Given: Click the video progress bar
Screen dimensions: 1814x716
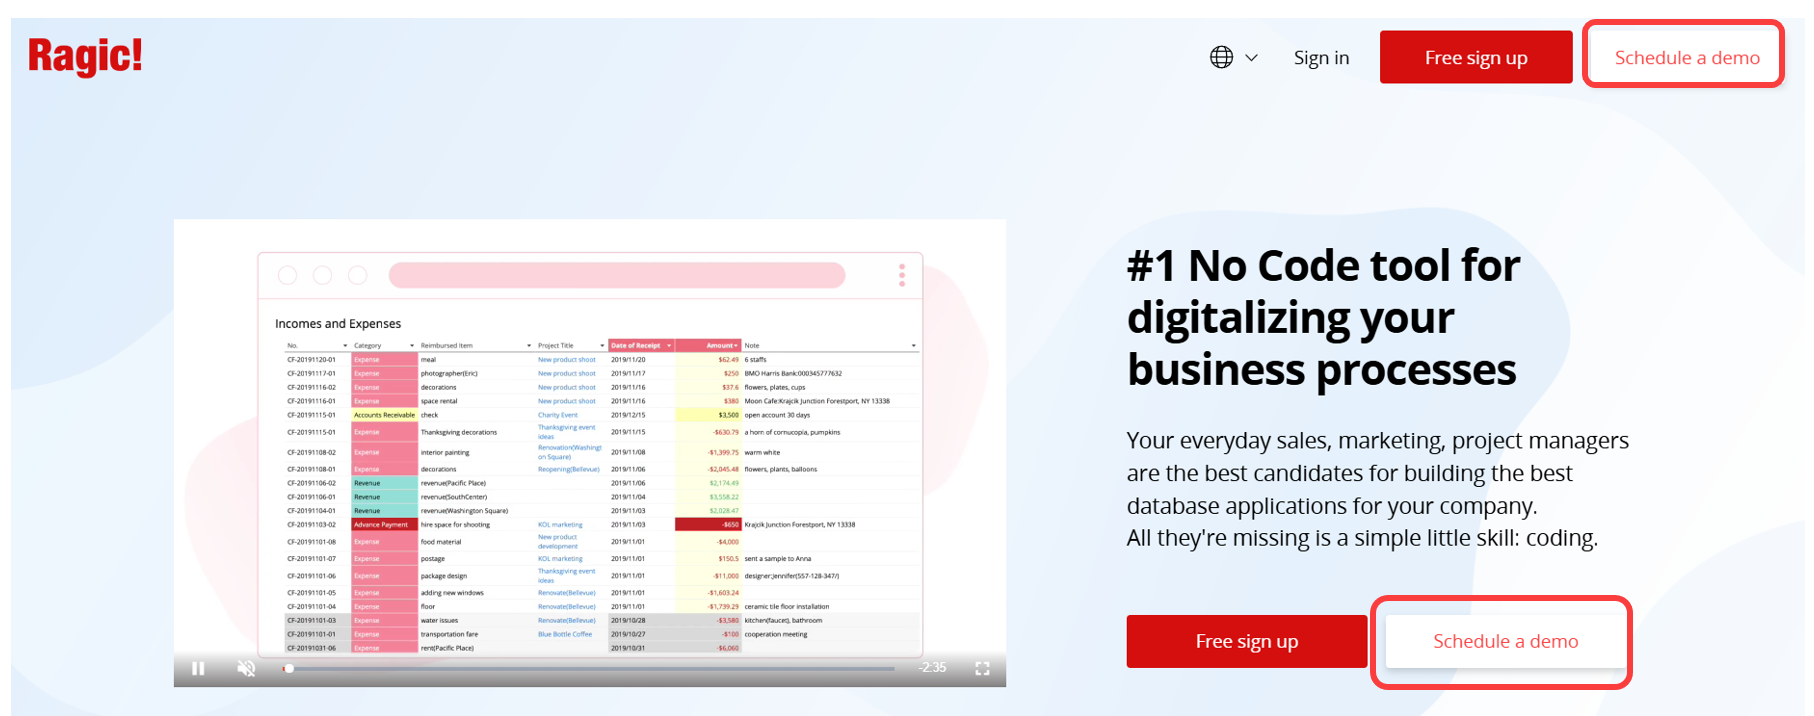Looking at the screenshot, I should pyautogui.click(x=590, y=668).
